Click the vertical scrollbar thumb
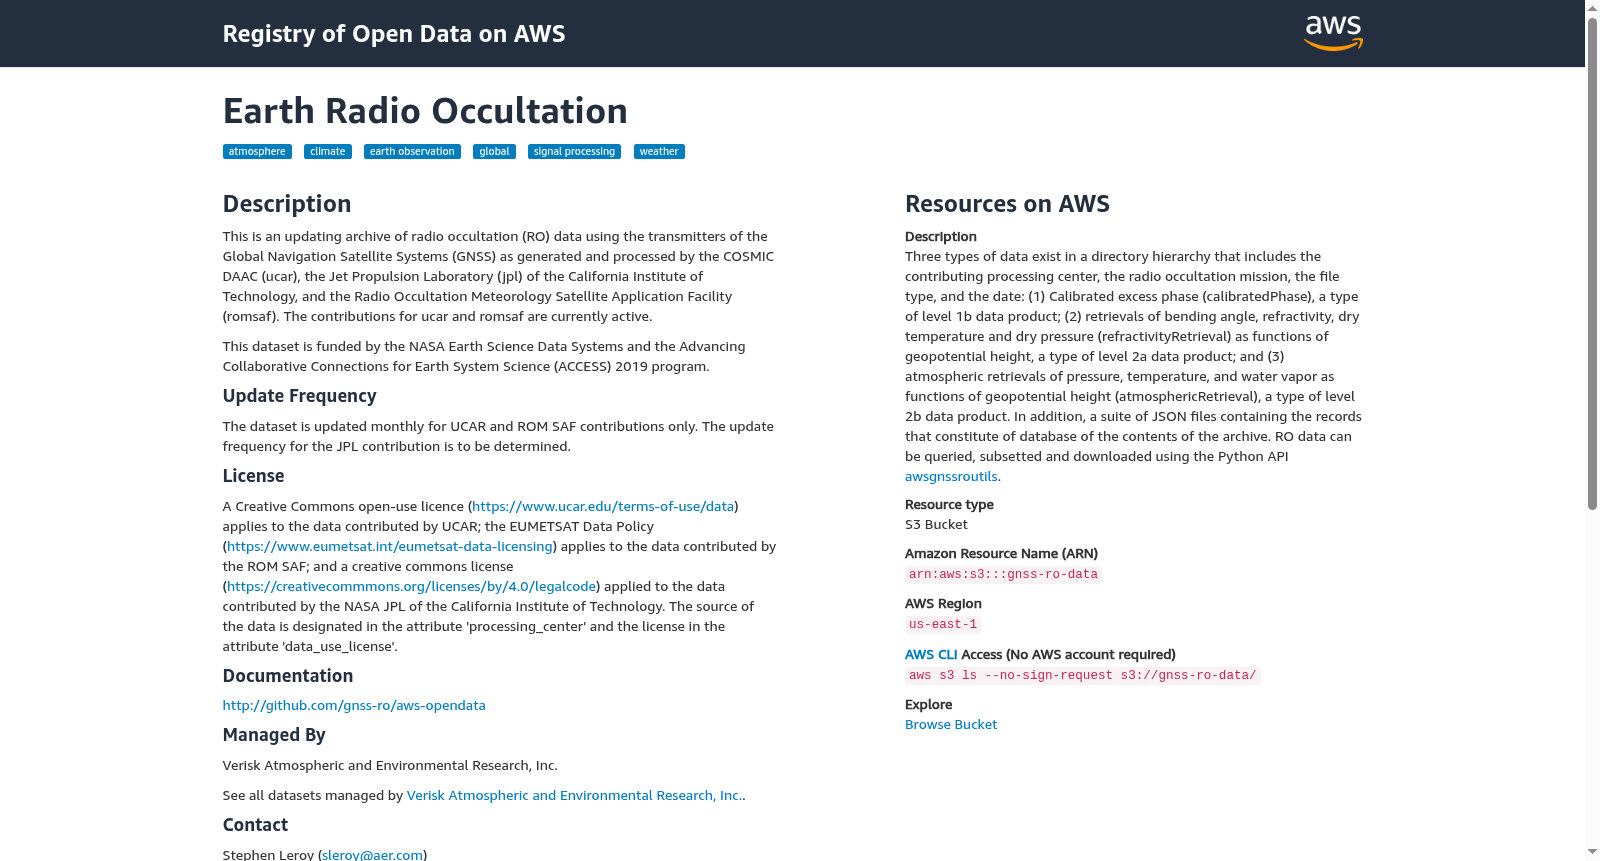Screen dimensions: 1600x861 pyautogui.click(x=1592, y=262)
